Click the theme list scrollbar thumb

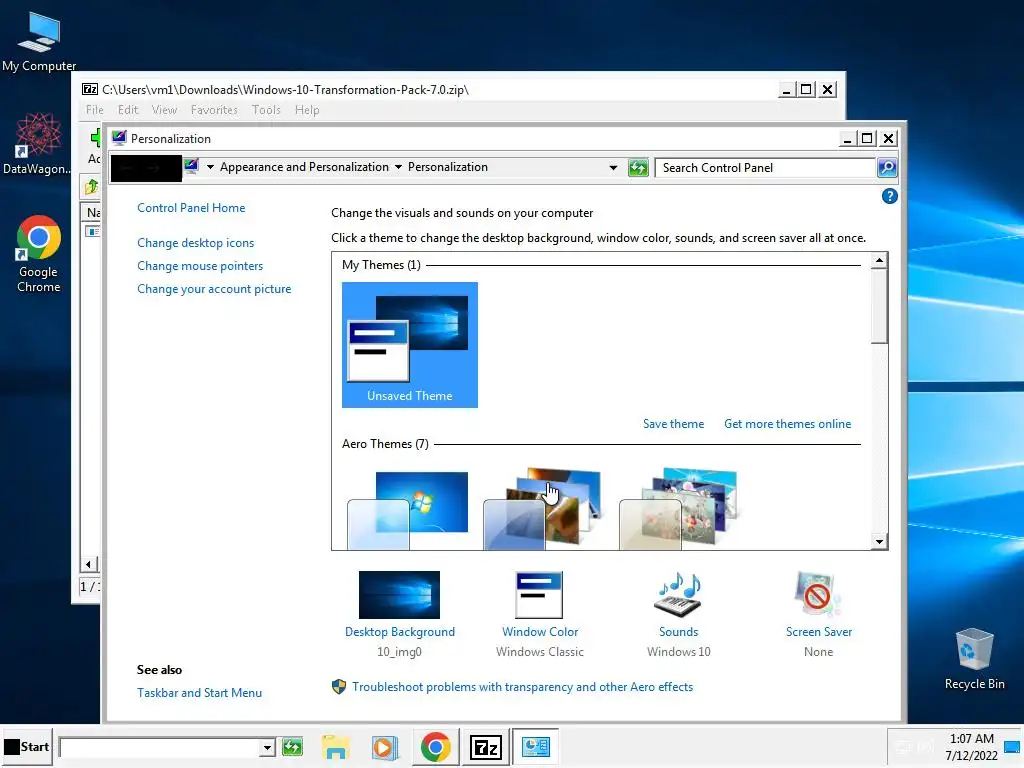point(879,306)
